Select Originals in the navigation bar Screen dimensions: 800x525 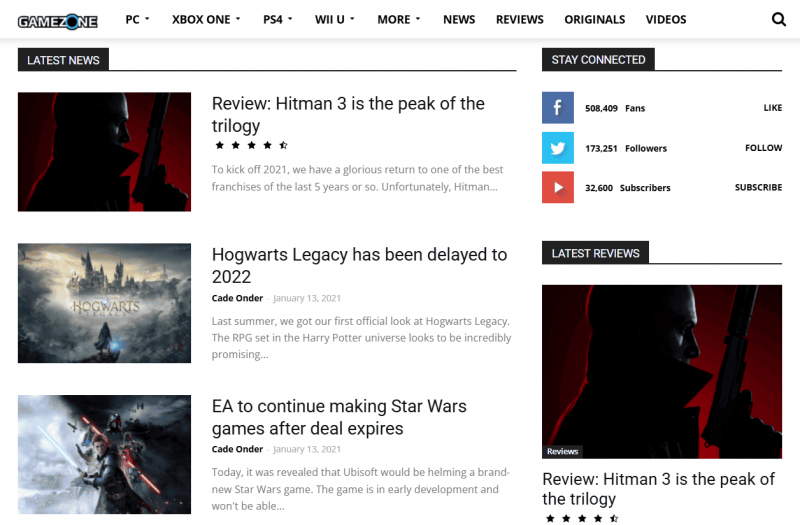[594, 19]
